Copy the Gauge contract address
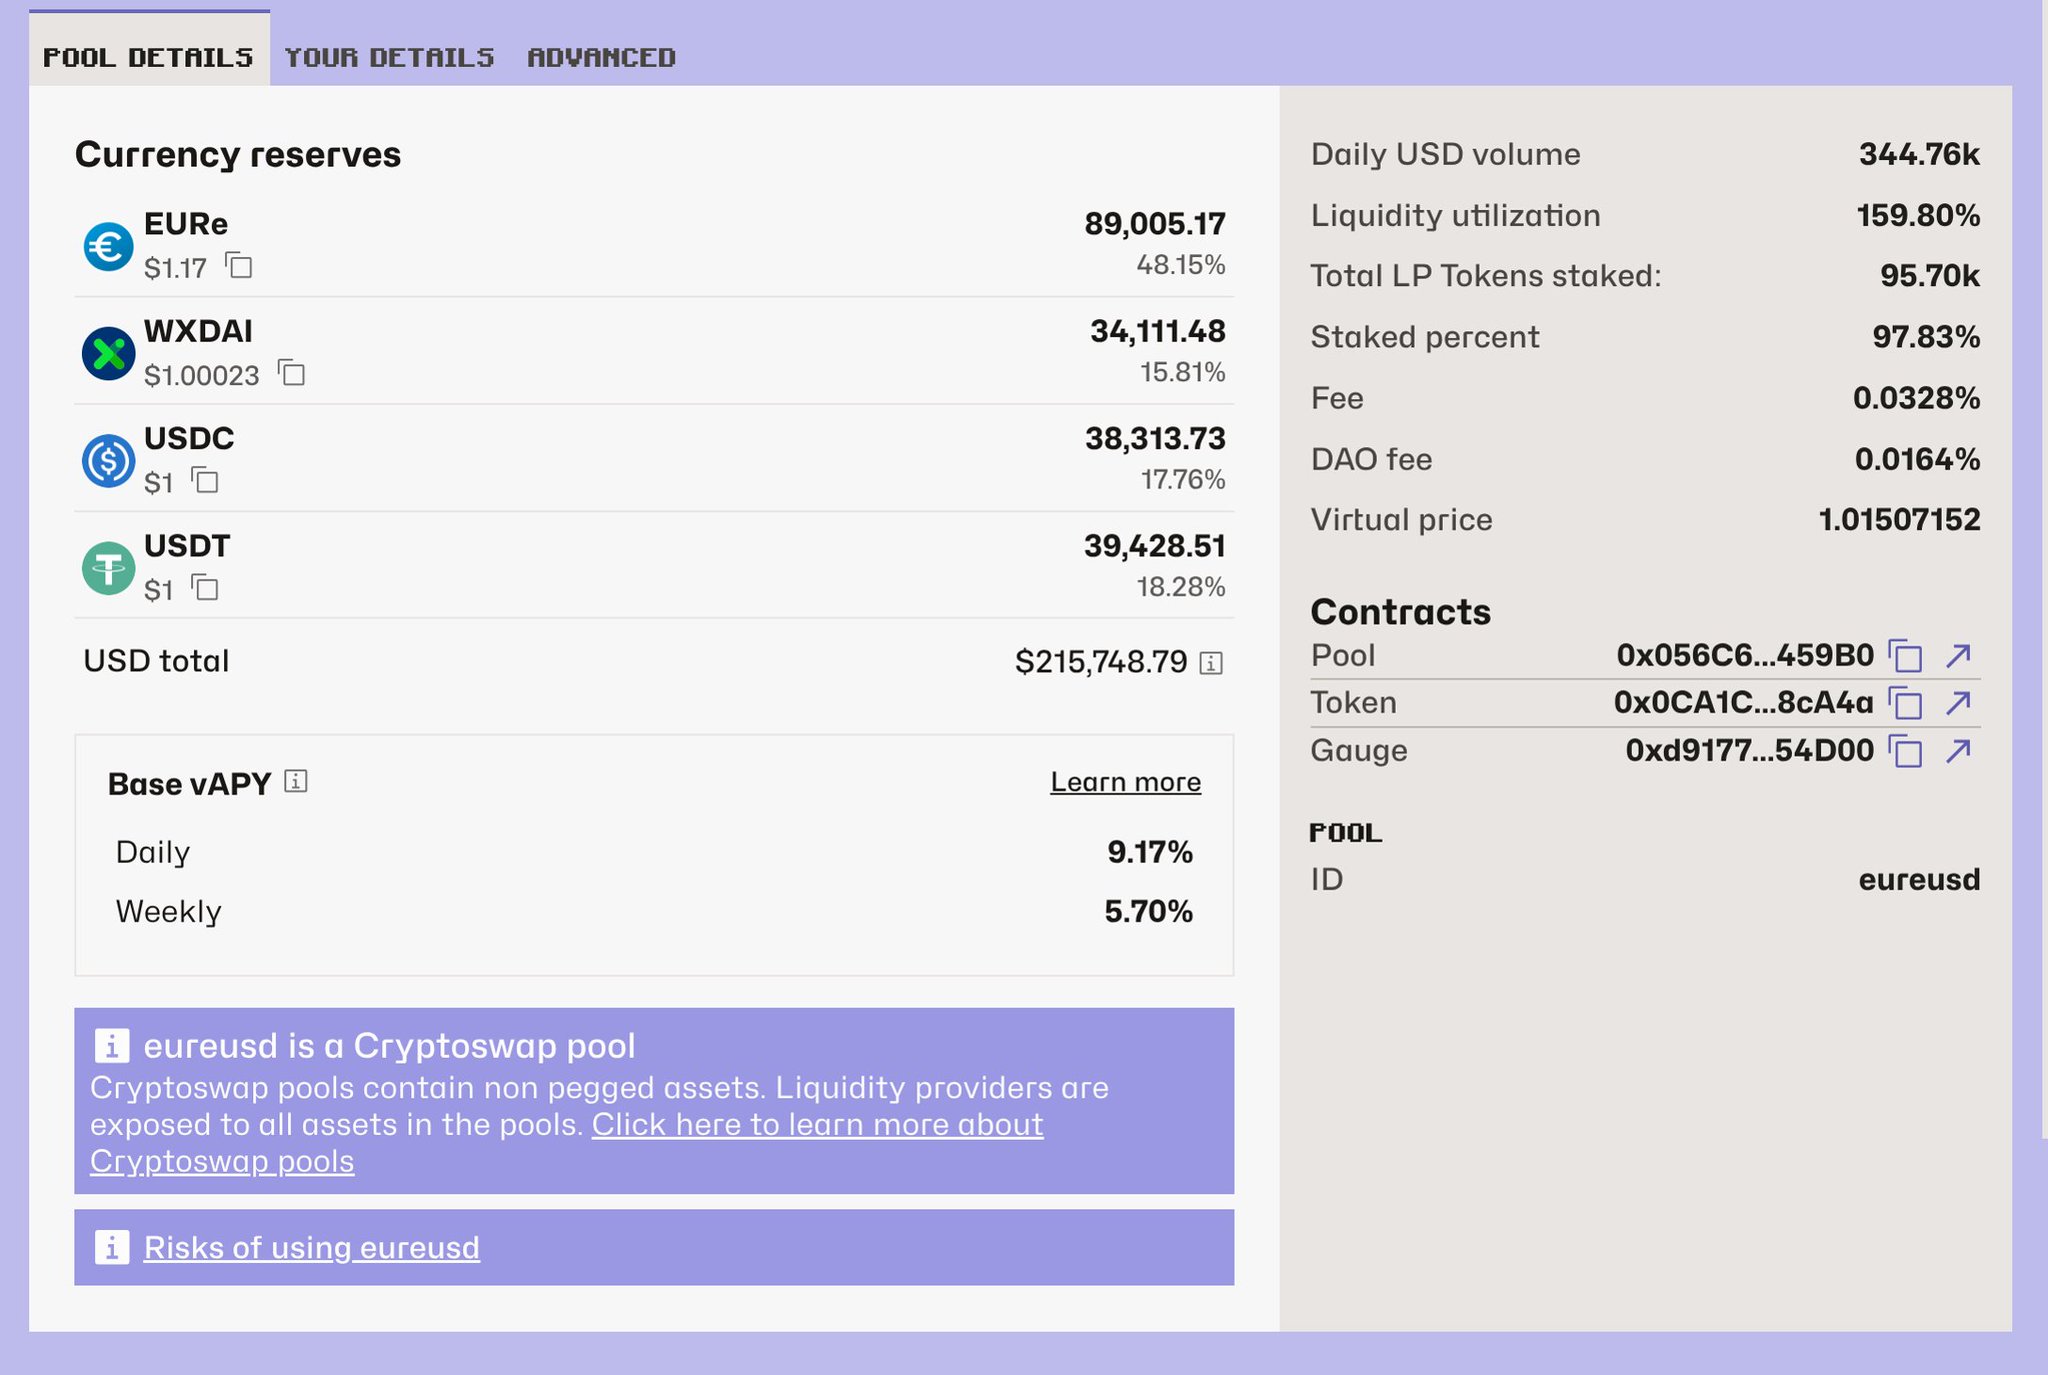This screenshot has height=1375, width=2048. pyautogui.click(x=1906, y=750)
